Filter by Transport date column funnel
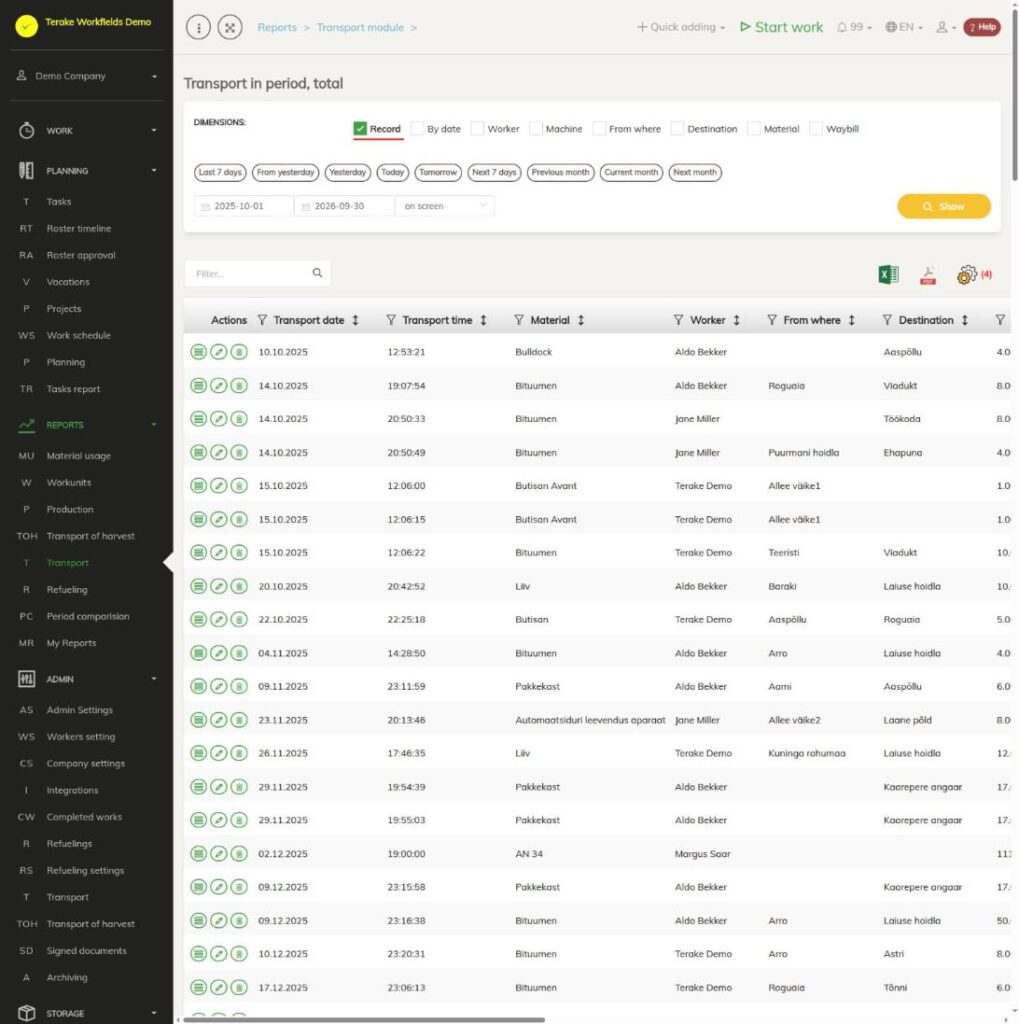This screenshot has width=1019, height=1024. click(262, 320)
